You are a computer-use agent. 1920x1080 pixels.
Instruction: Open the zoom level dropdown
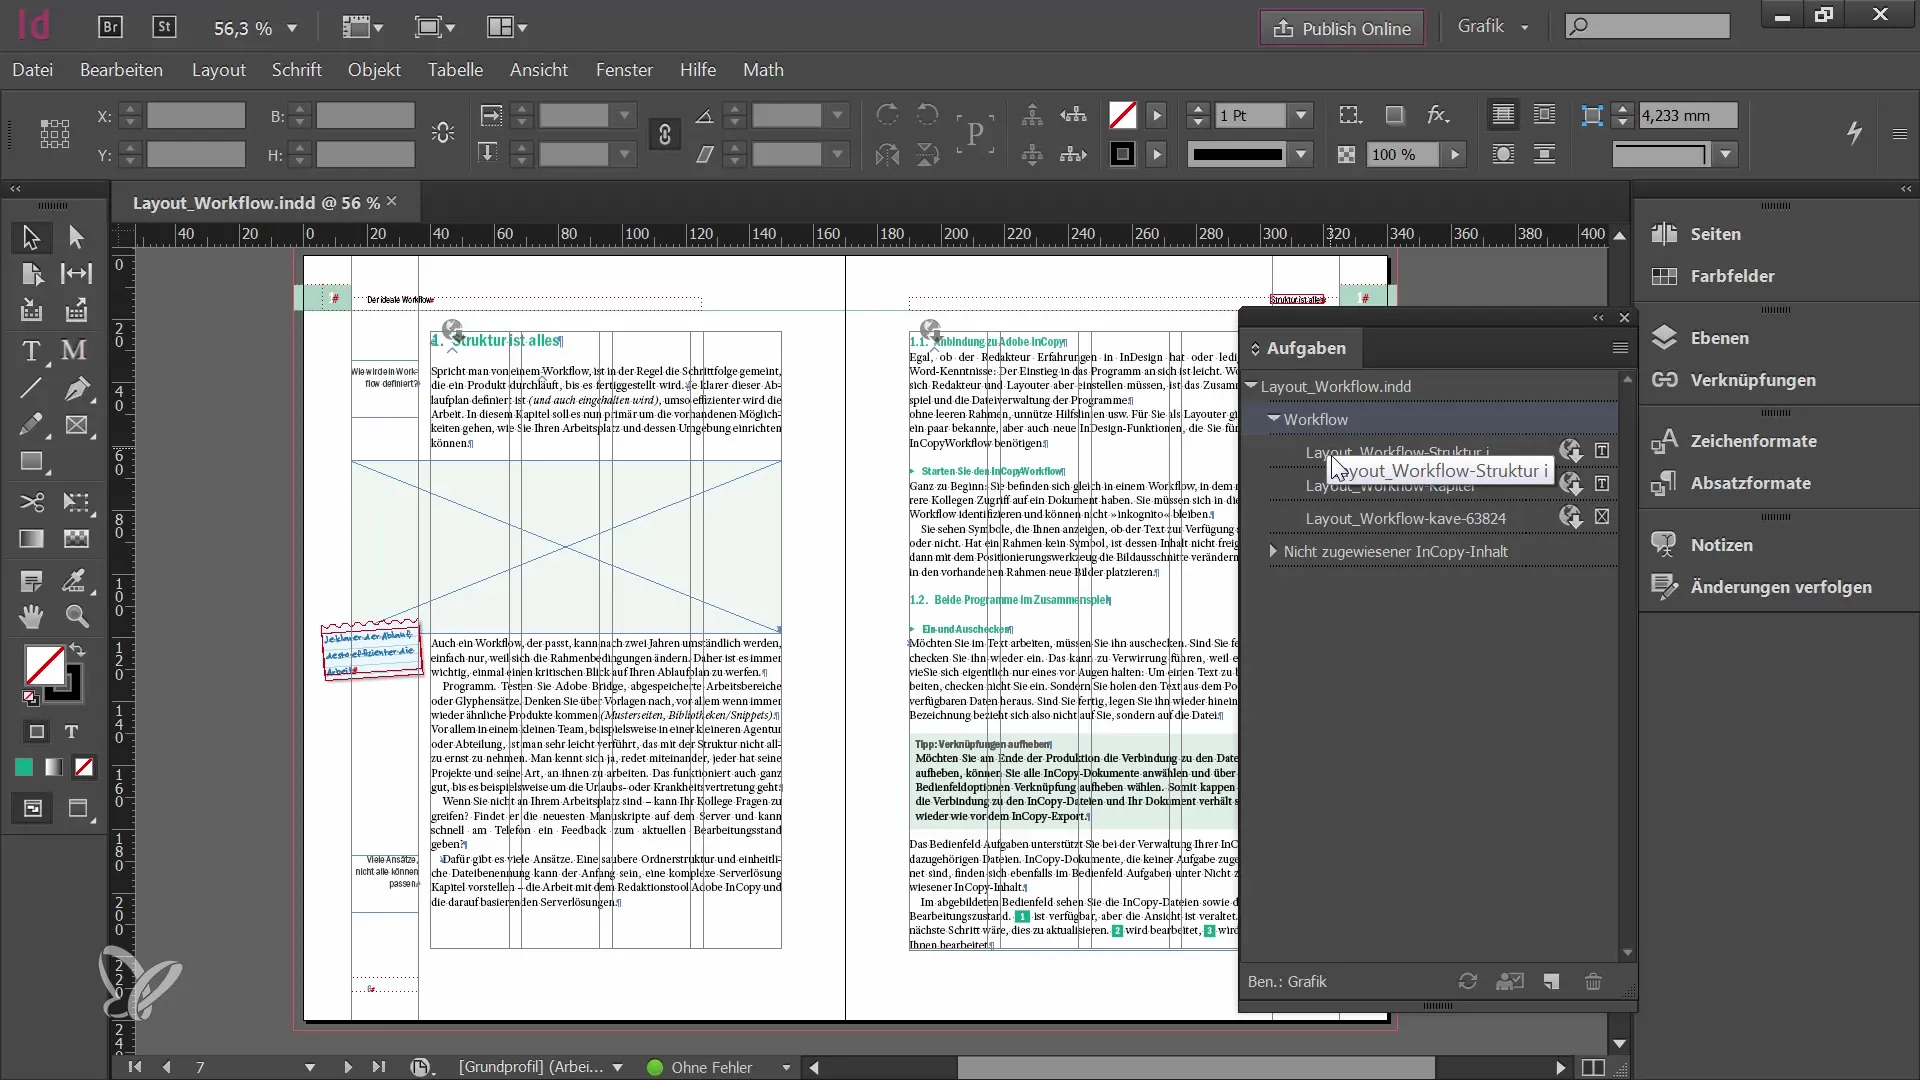pyautogui.click(x=292, y=29)
